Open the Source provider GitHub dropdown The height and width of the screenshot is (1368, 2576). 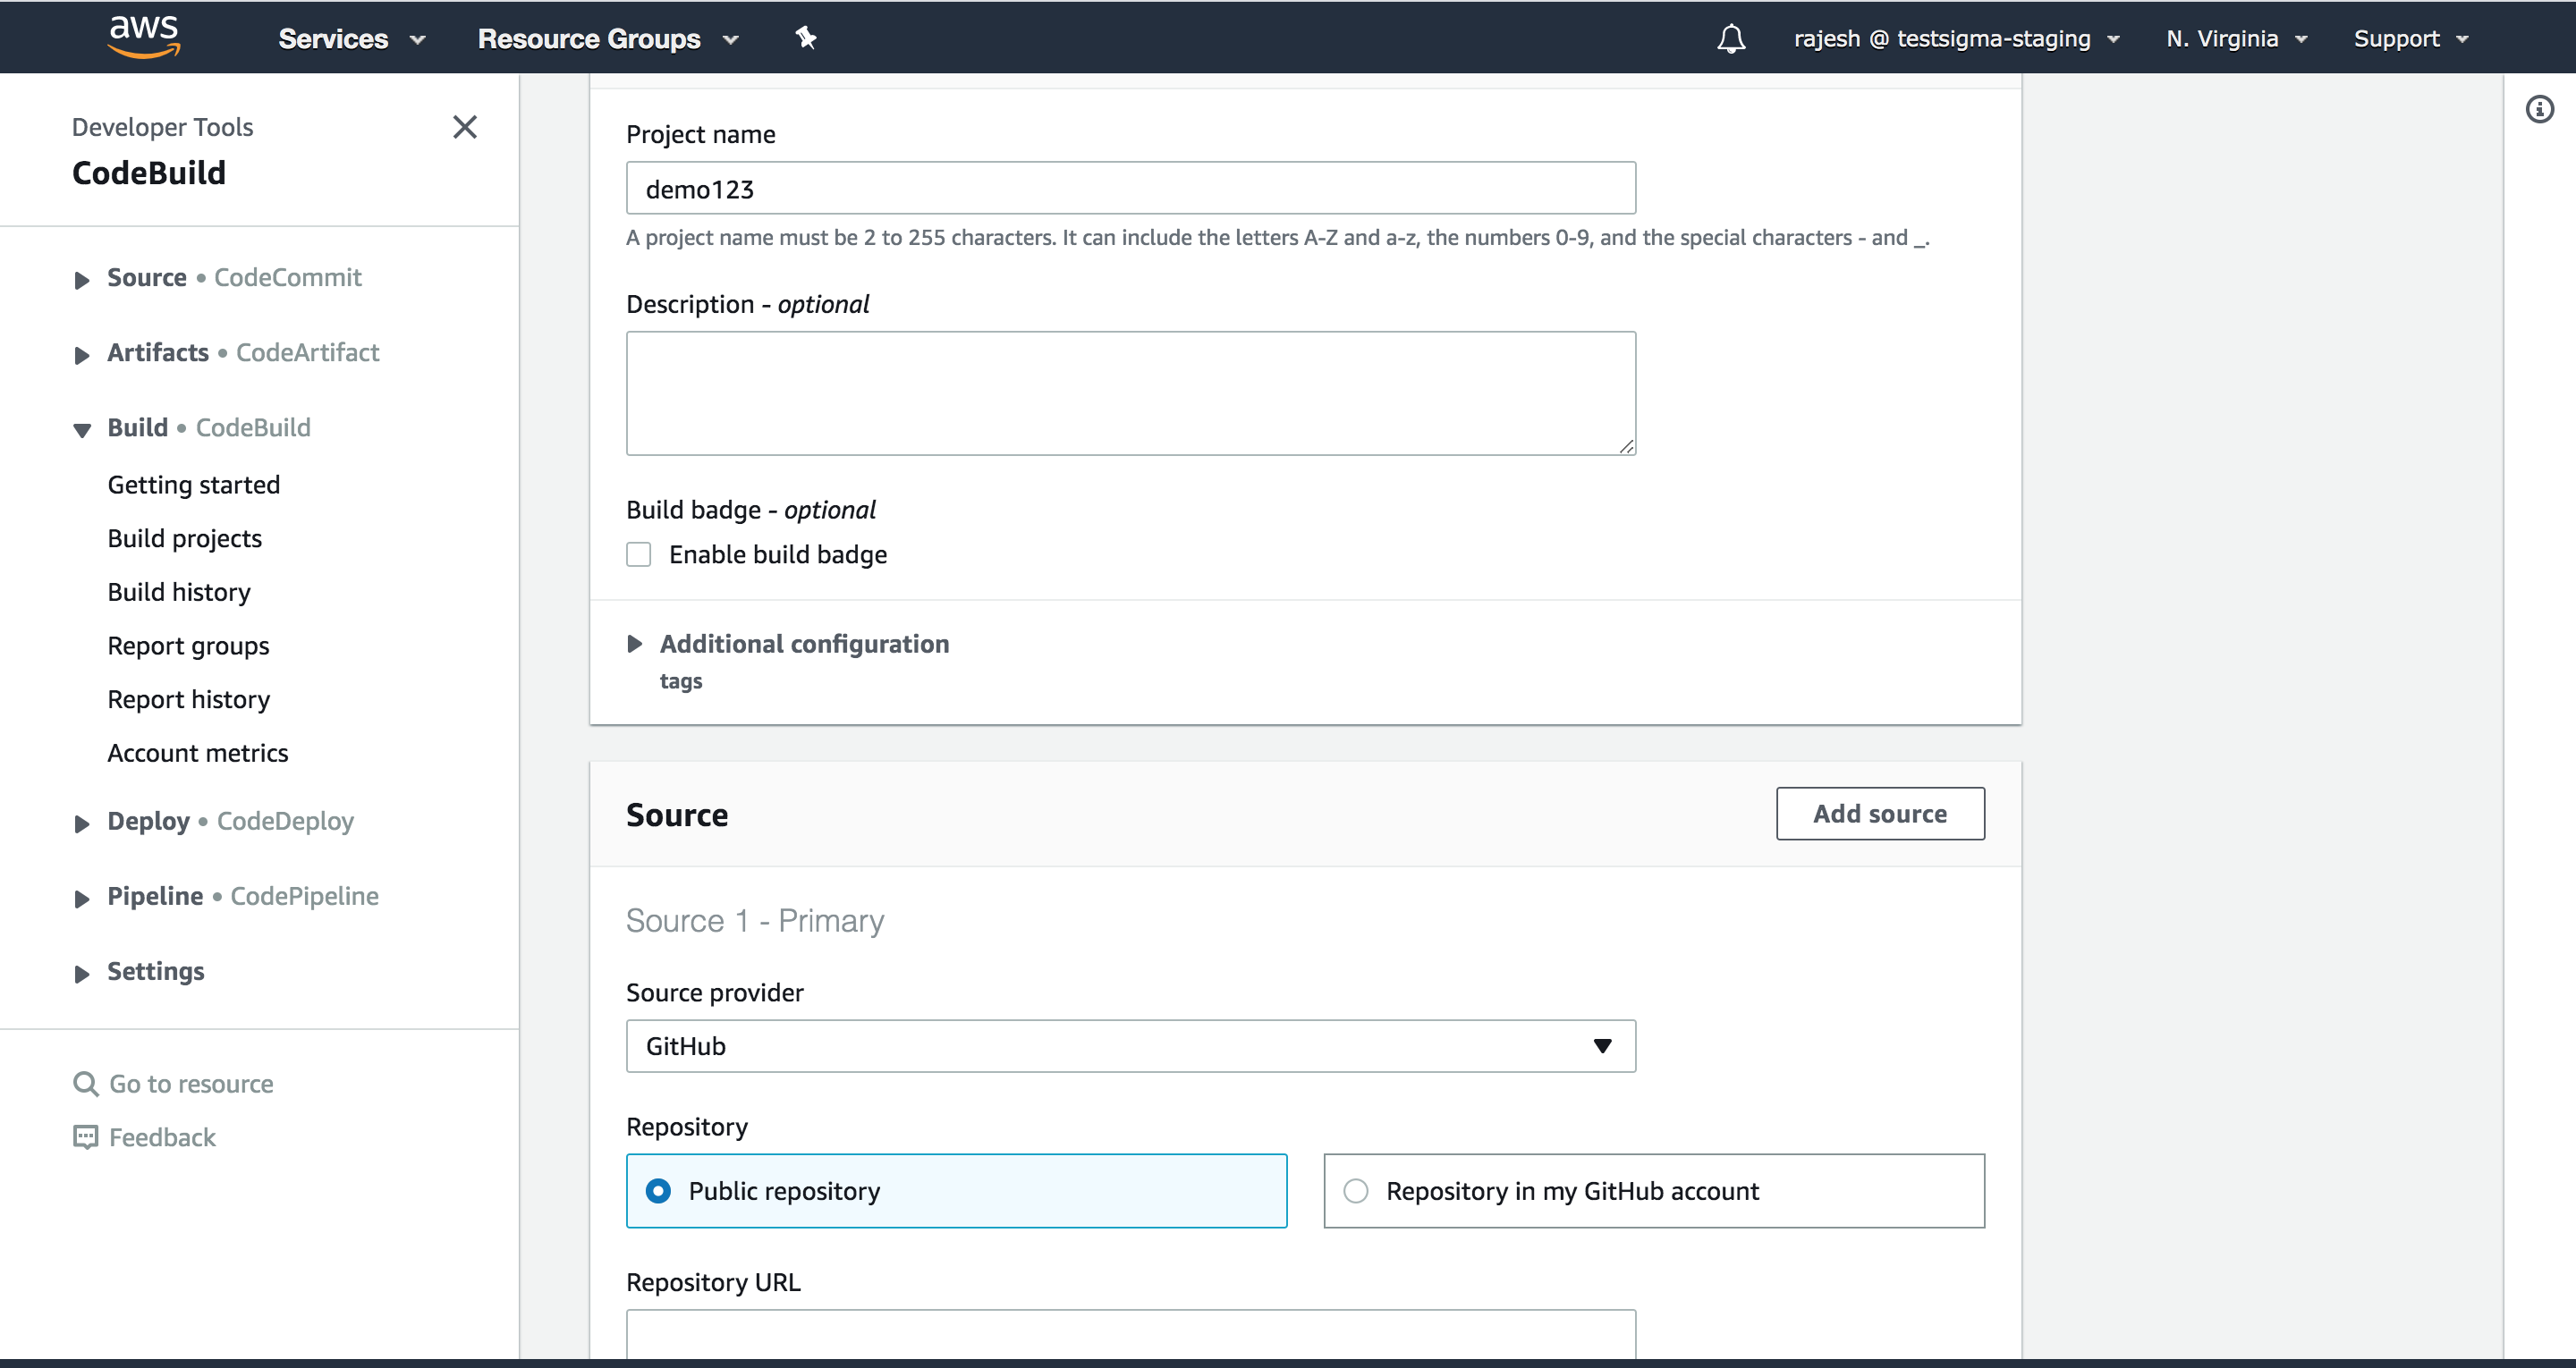click(x=1130, y=1046)
